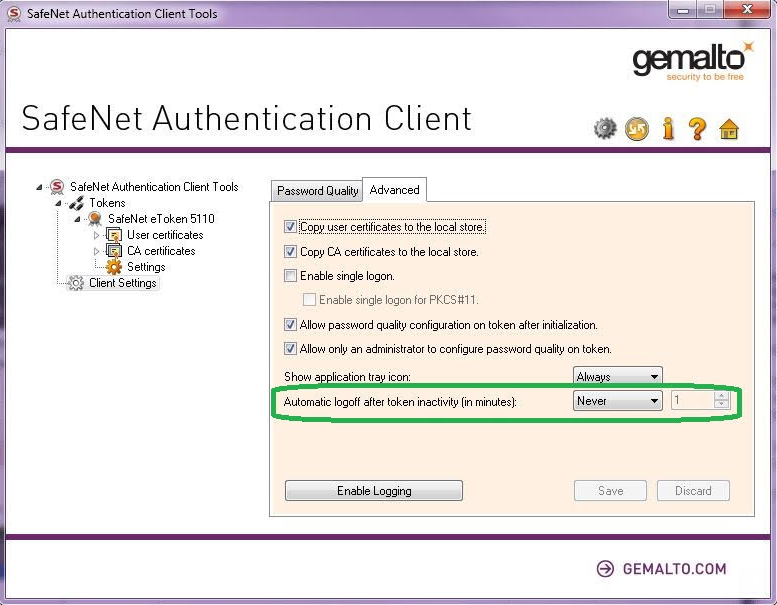Click 'Automatic logoff after token inactivity' label
This screenshot has height=605, width=777.
400,402
